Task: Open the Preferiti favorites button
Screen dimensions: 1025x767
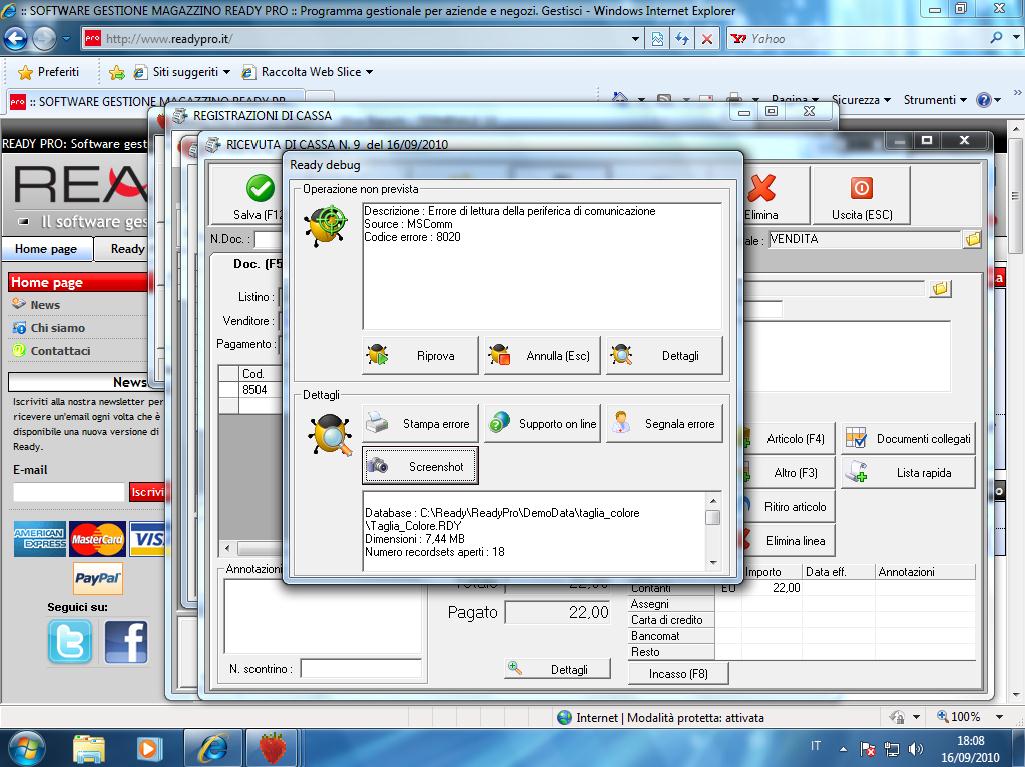Action: (49, 72)
